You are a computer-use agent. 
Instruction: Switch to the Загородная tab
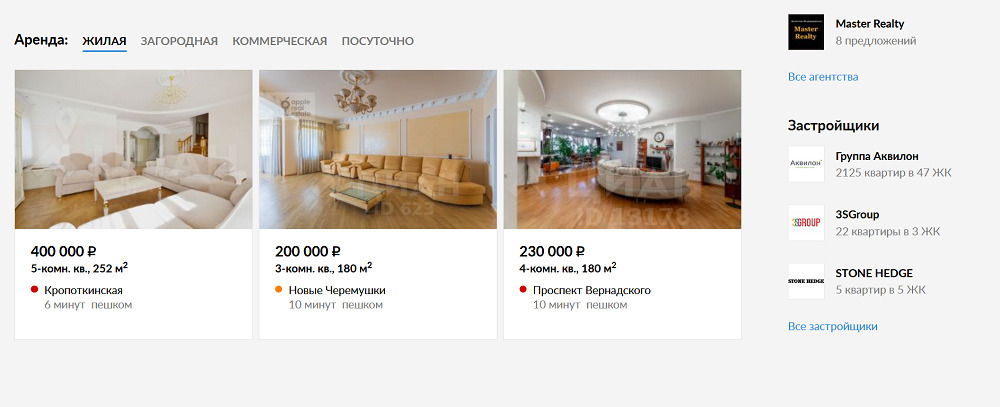coord(179,41)
